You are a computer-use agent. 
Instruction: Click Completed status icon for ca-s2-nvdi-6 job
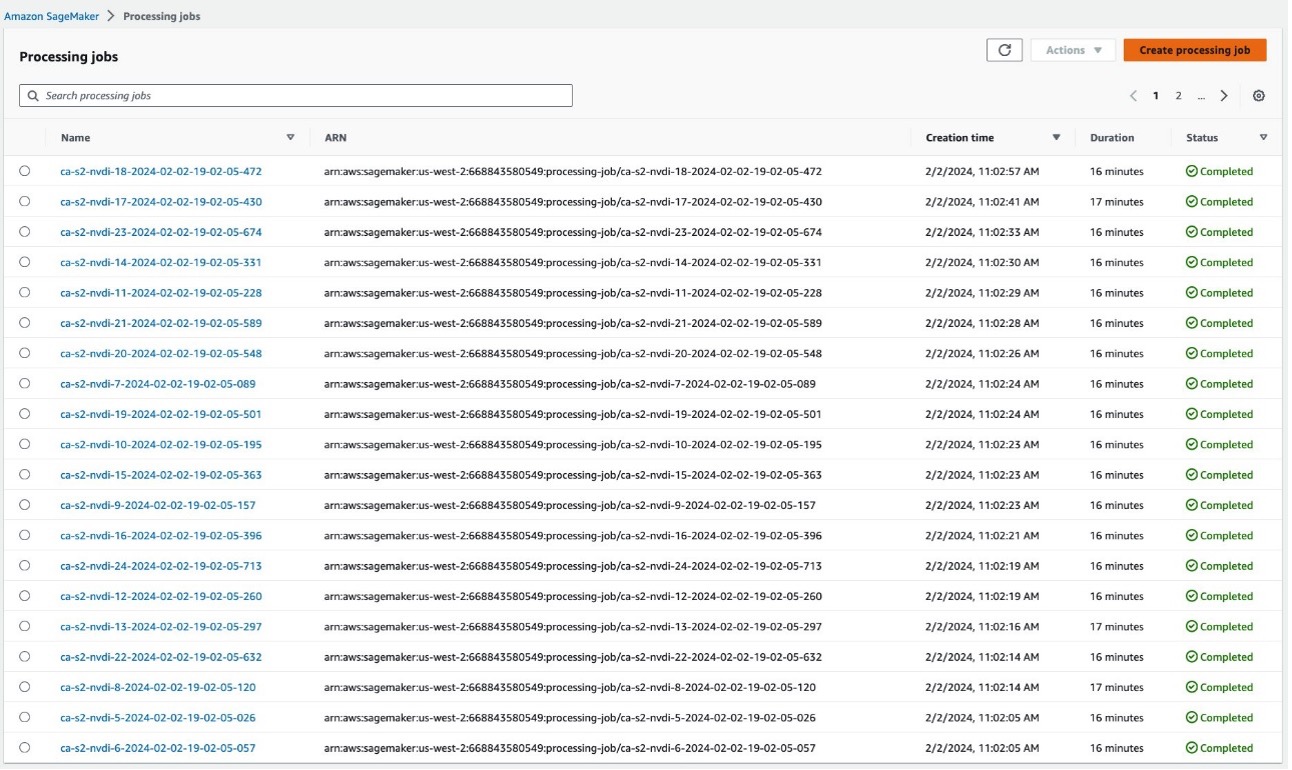pos(1191,748)
